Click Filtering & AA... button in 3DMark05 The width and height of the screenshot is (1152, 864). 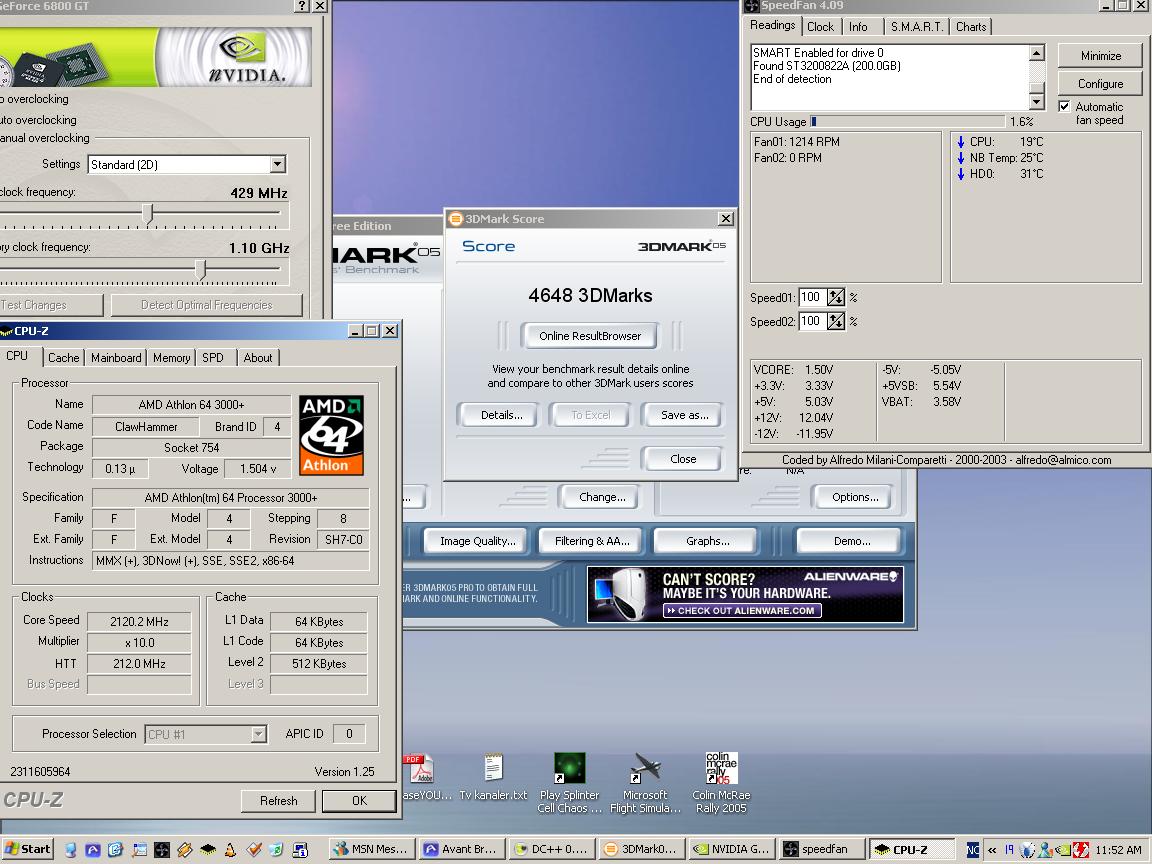click(592, 541)
